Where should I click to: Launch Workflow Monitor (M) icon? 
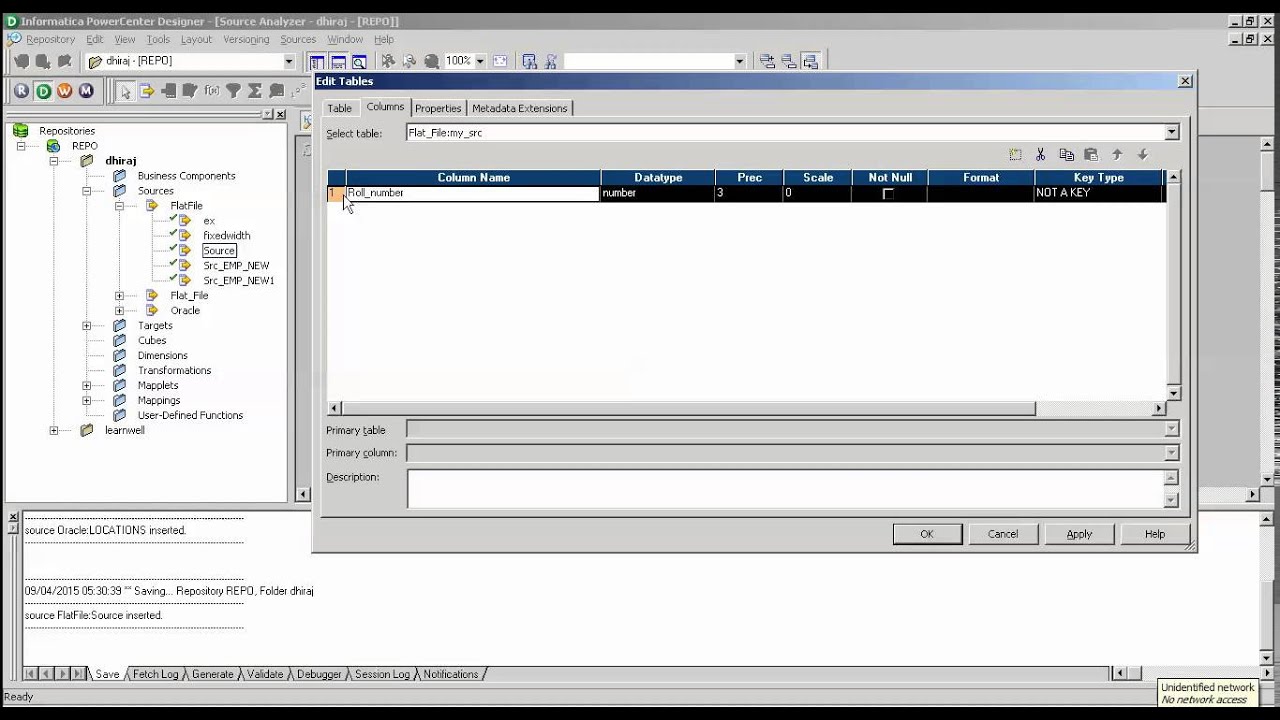pos(87,91)
